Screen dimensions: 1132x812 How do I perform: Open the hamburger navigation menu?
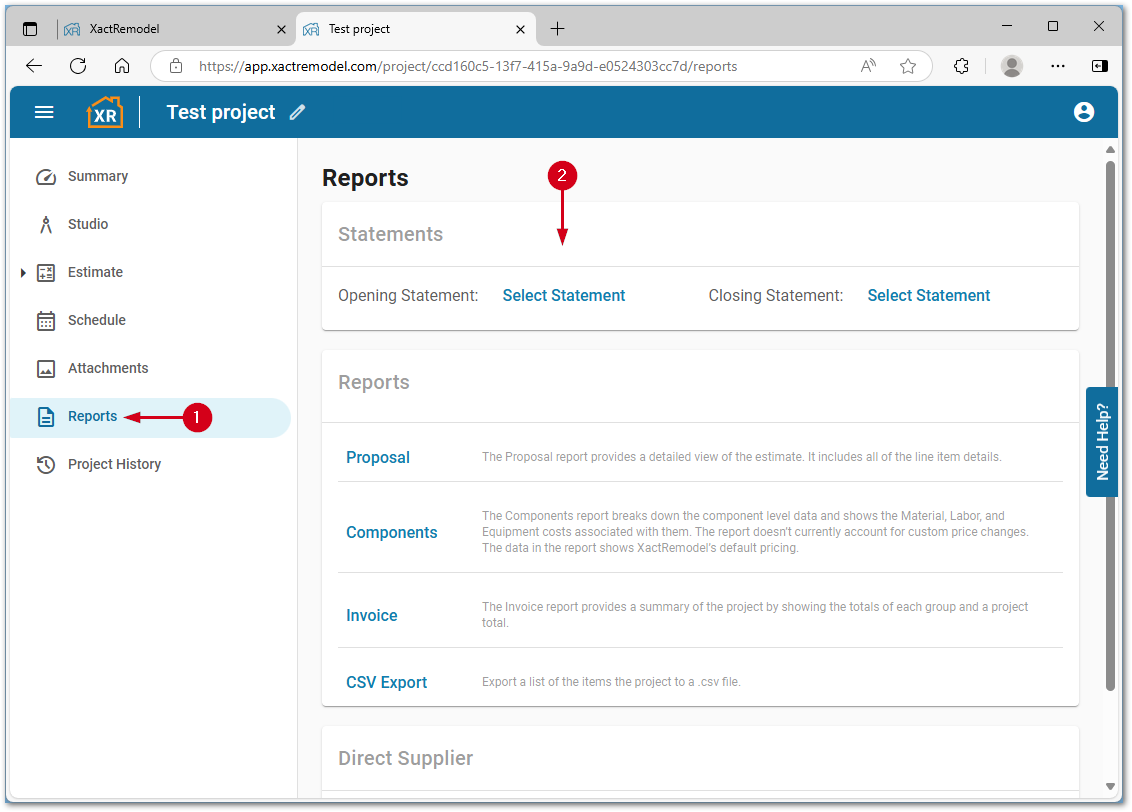click(44, 112)
